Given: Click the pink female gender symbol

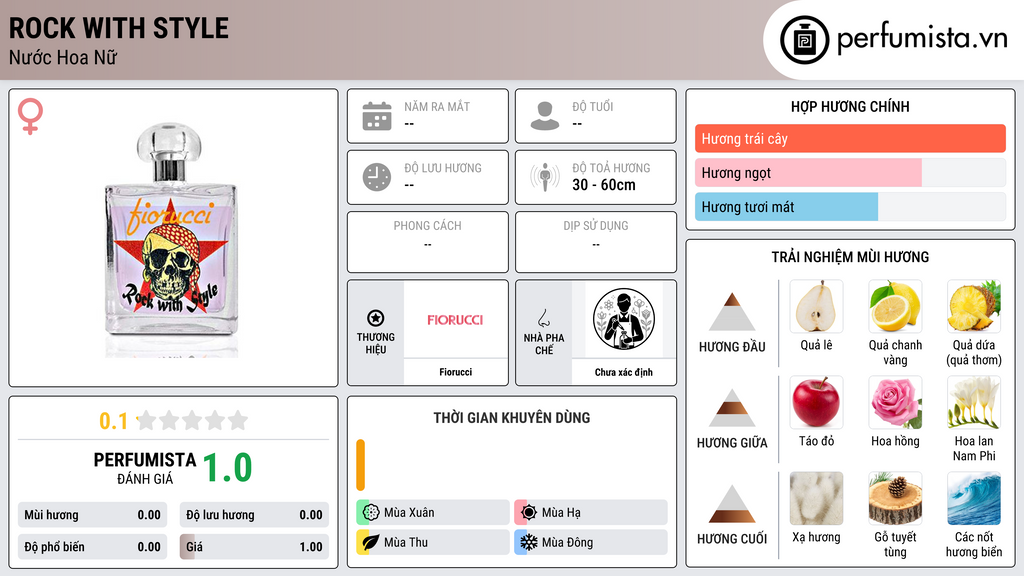Looking at the screenshot, I should (x=30, y=116).
